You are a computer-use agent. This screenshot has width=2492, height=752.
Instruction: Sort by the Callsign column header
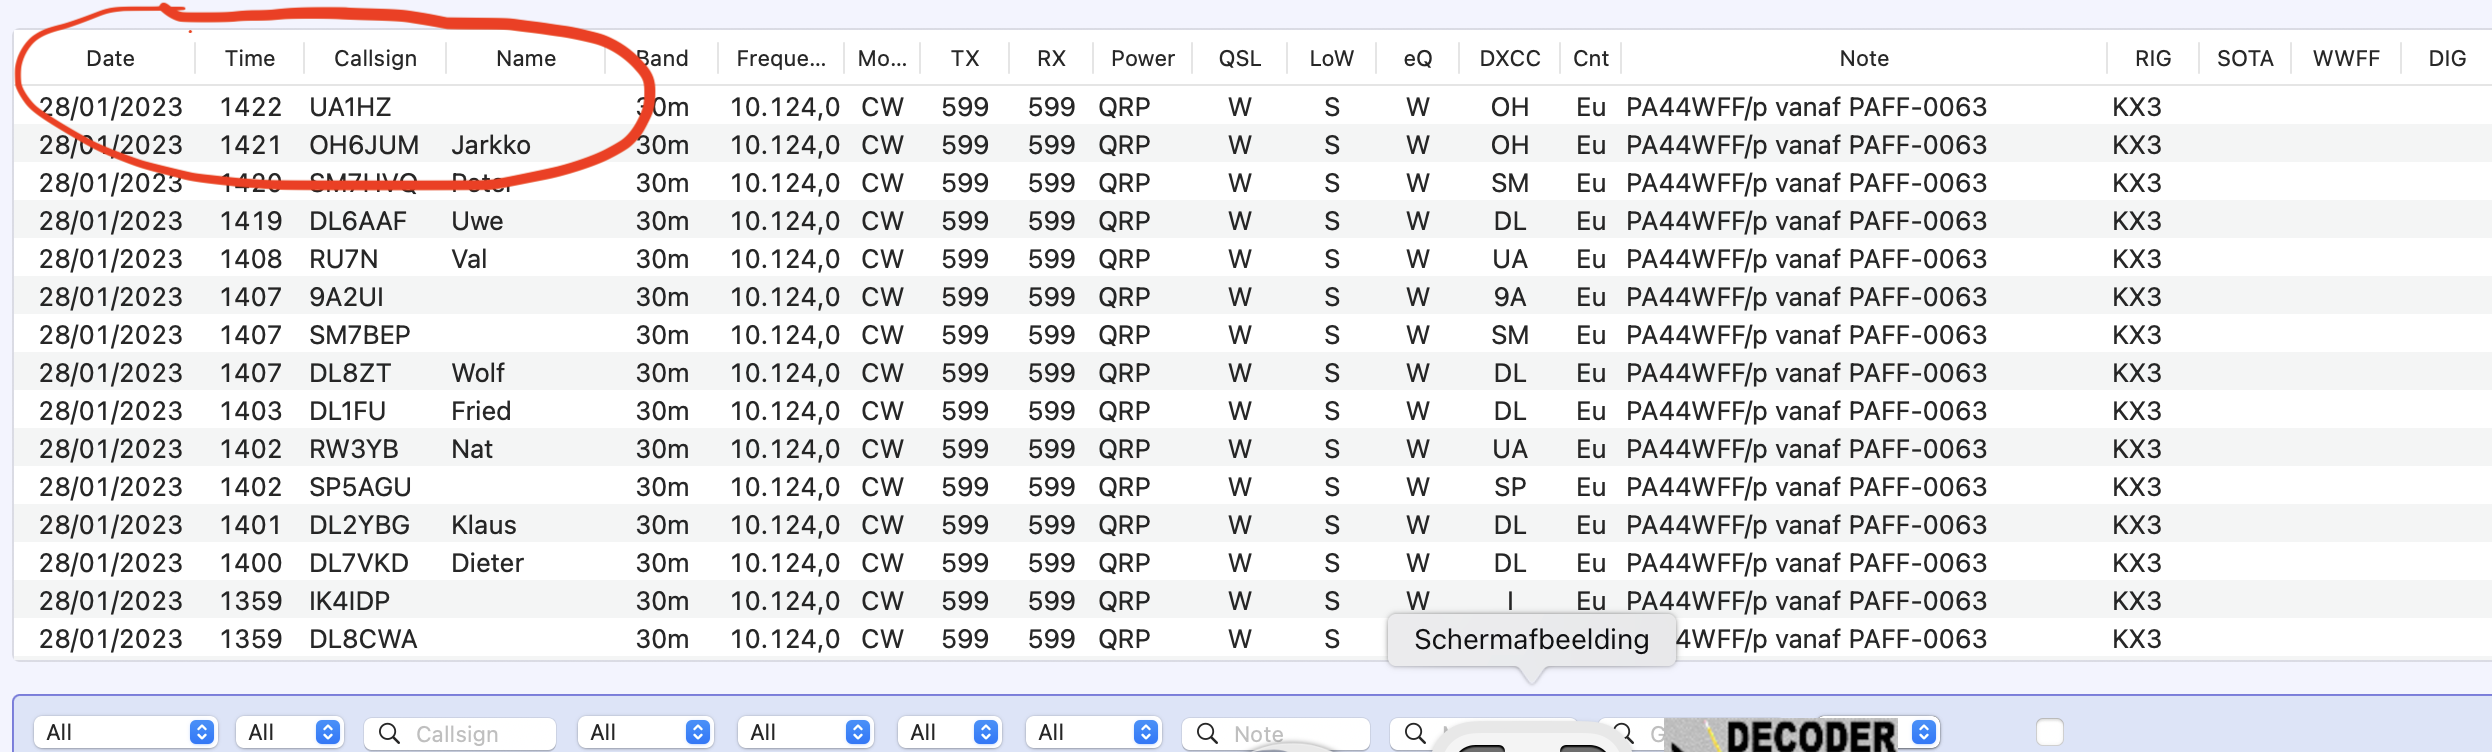(x=375, y=58)
